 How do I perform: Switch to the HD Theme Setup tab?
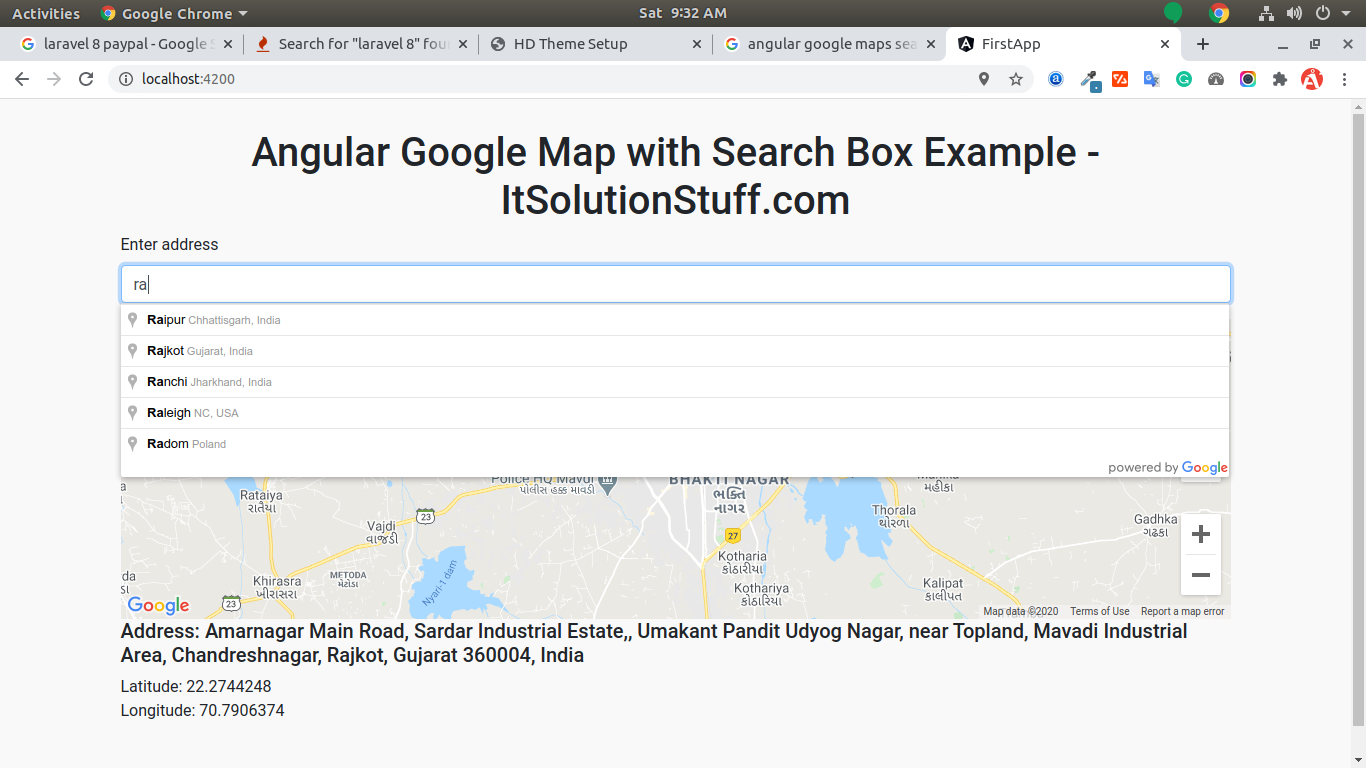(x=570, y=44)
